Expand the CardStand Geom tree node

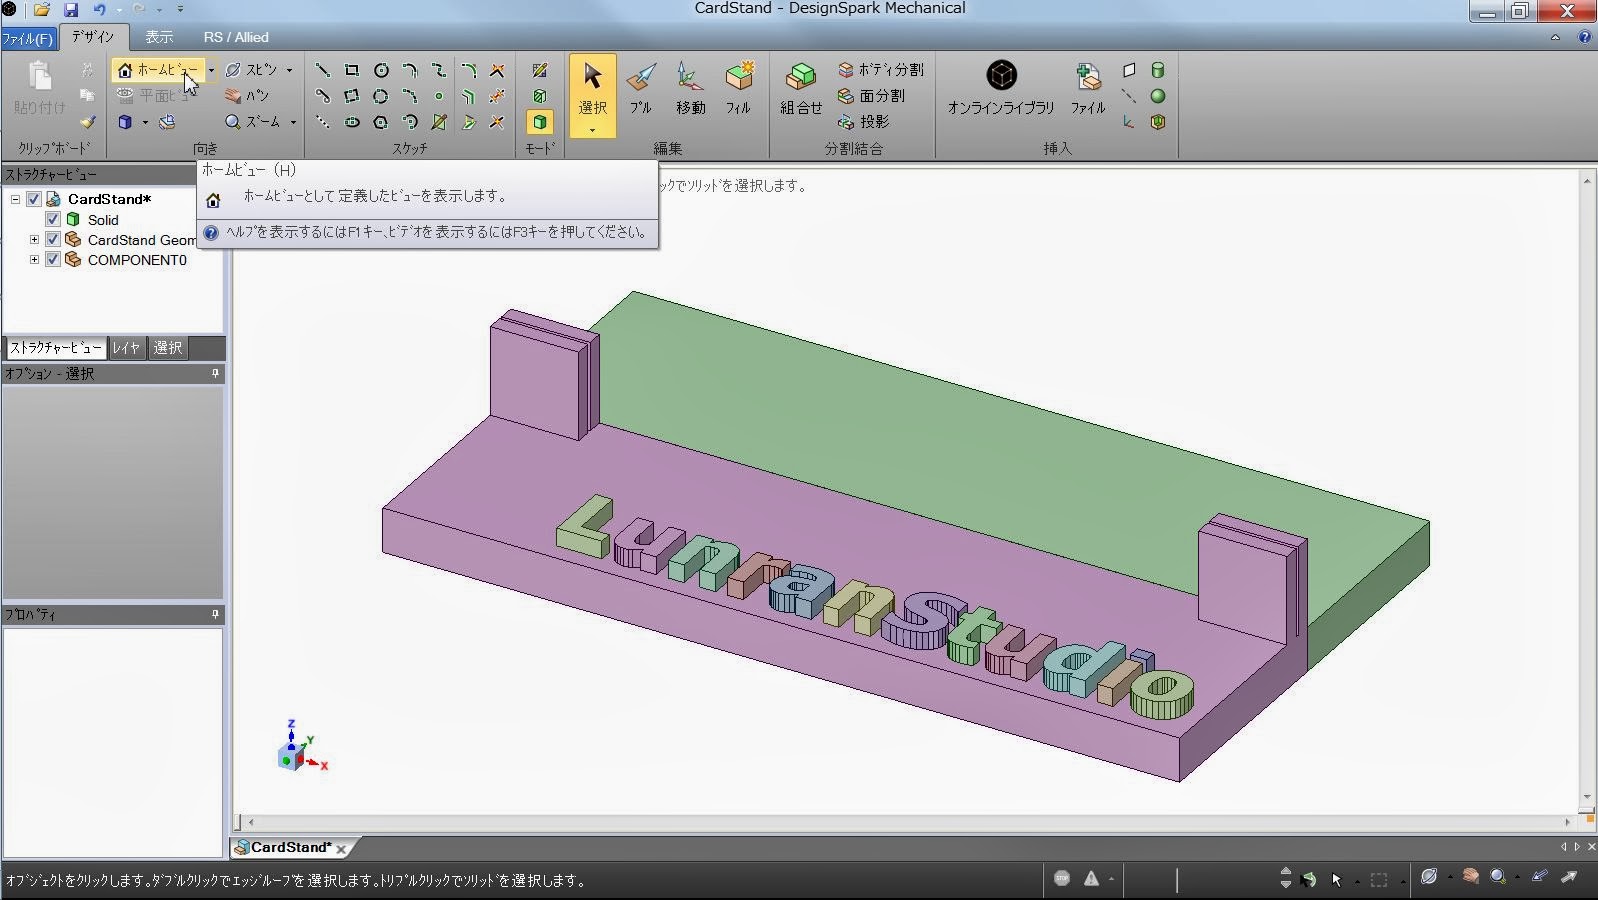(x=34, y=239)
